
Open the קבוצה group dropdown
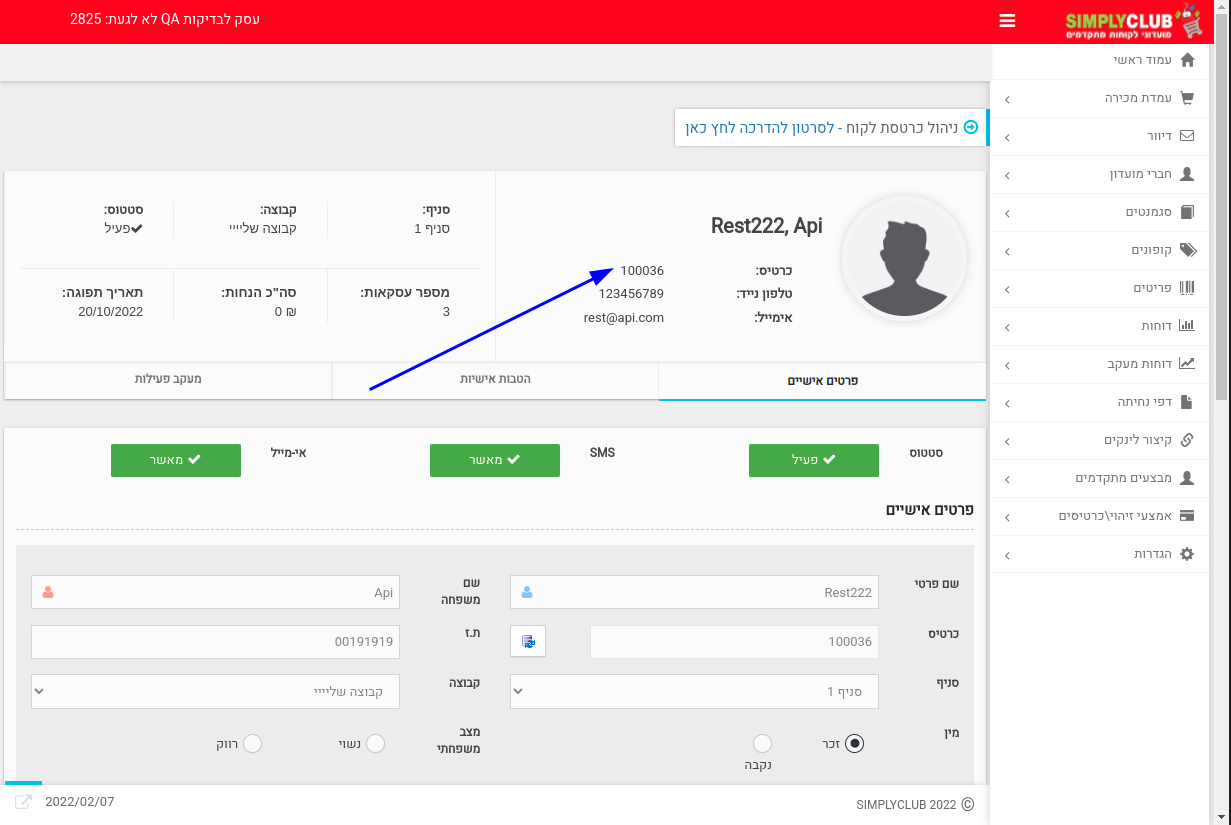pos(215,692)
